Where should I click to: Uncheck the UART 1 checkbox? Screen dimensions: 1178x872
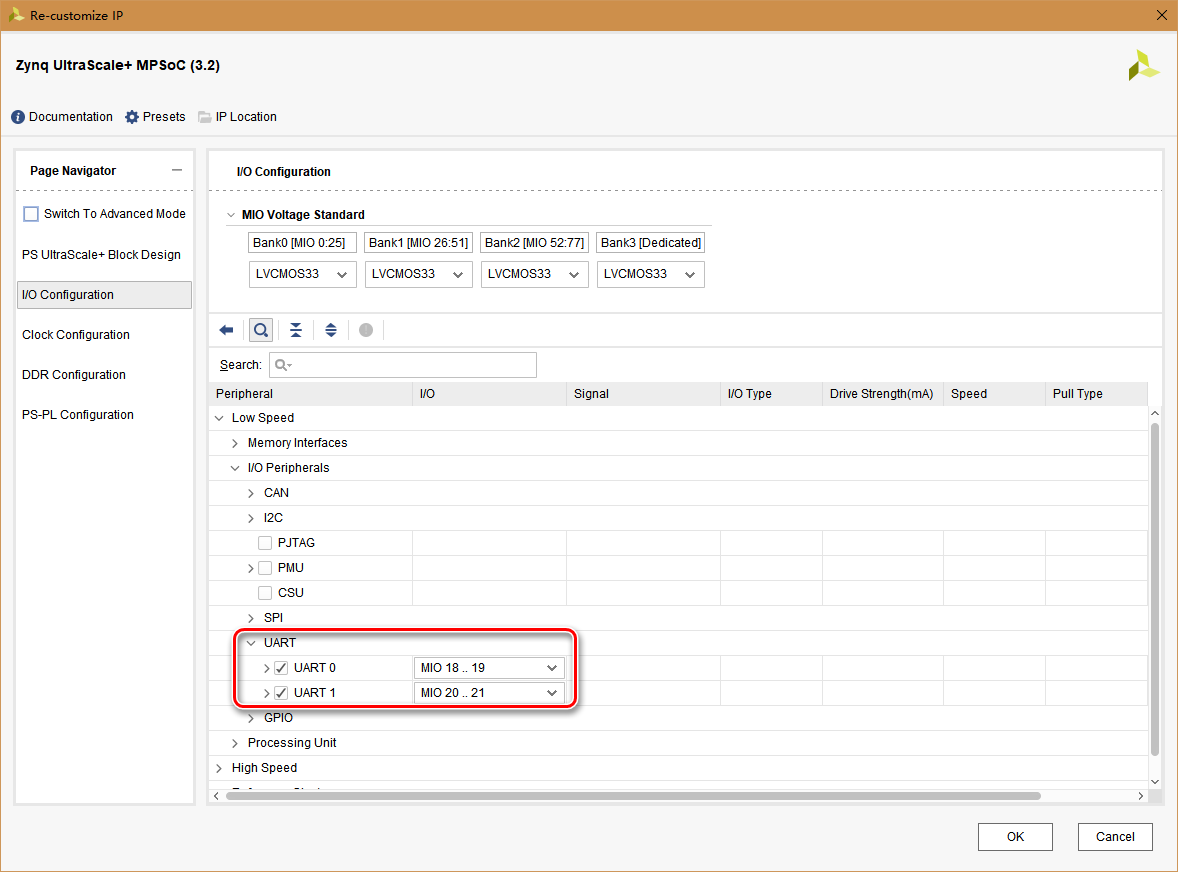(x=281, y=692)
